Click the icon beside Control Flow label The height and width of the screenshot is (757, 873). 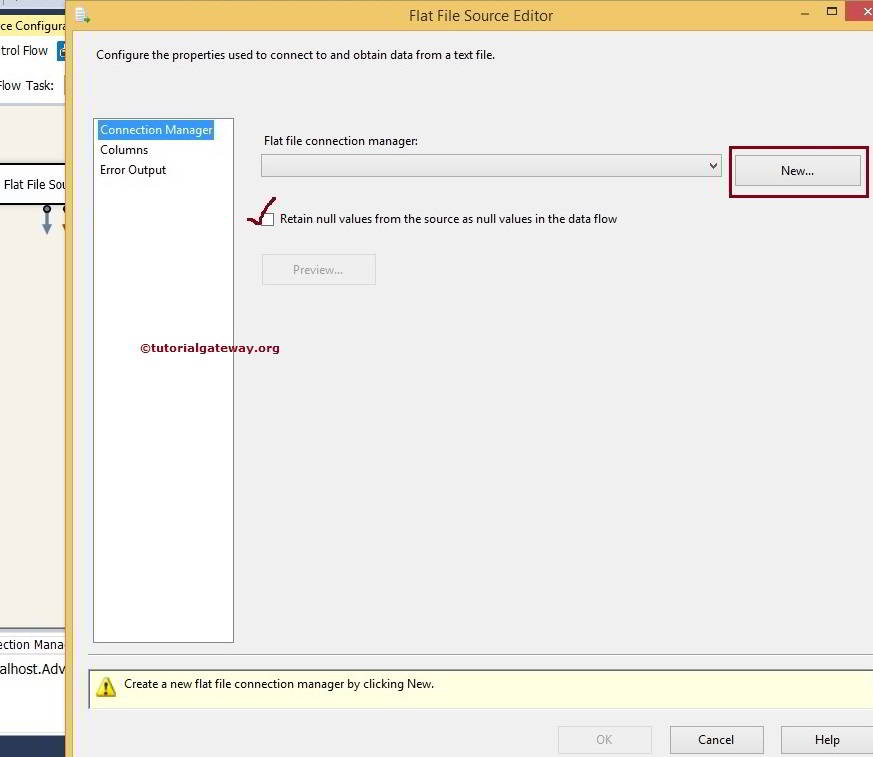tap(63, 50)
